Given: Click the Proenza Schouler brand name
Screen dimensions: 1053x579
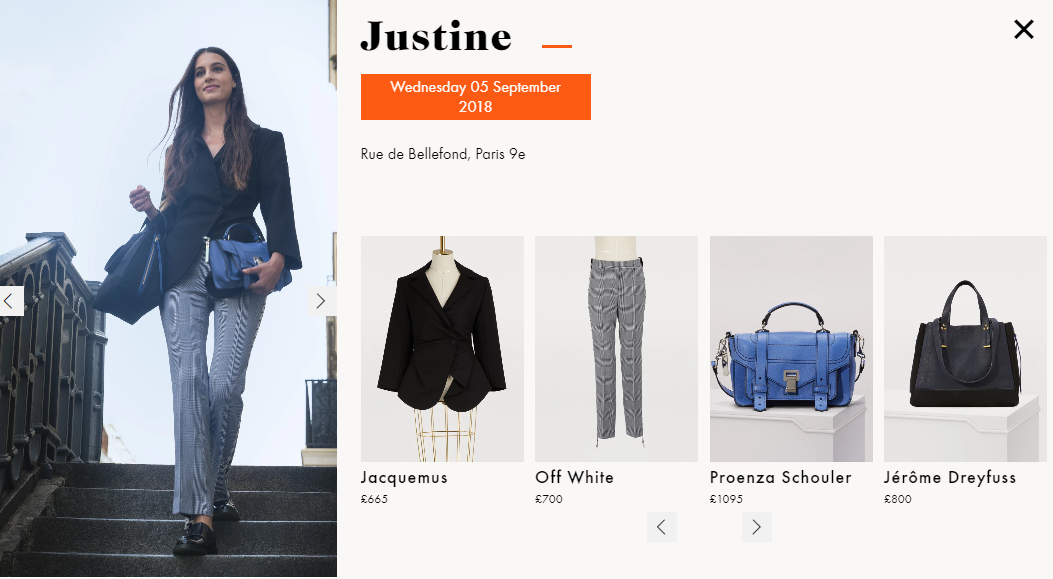Looking at the screenshot, I should (x=780, y=478).
